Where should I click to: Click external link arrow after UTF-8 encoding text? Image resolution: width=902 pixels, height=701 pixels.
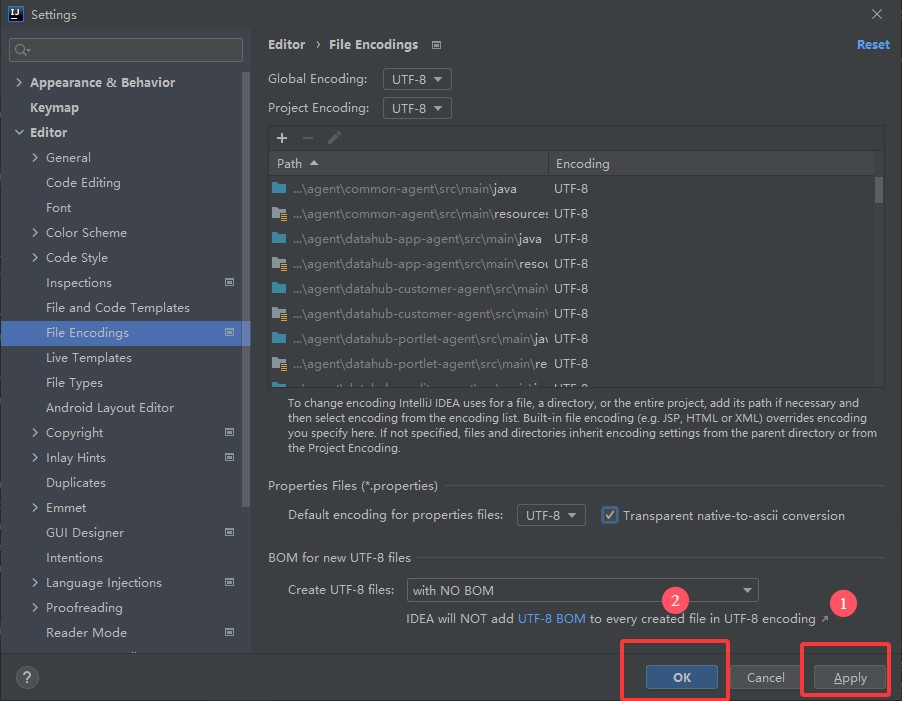pos(825,619)
